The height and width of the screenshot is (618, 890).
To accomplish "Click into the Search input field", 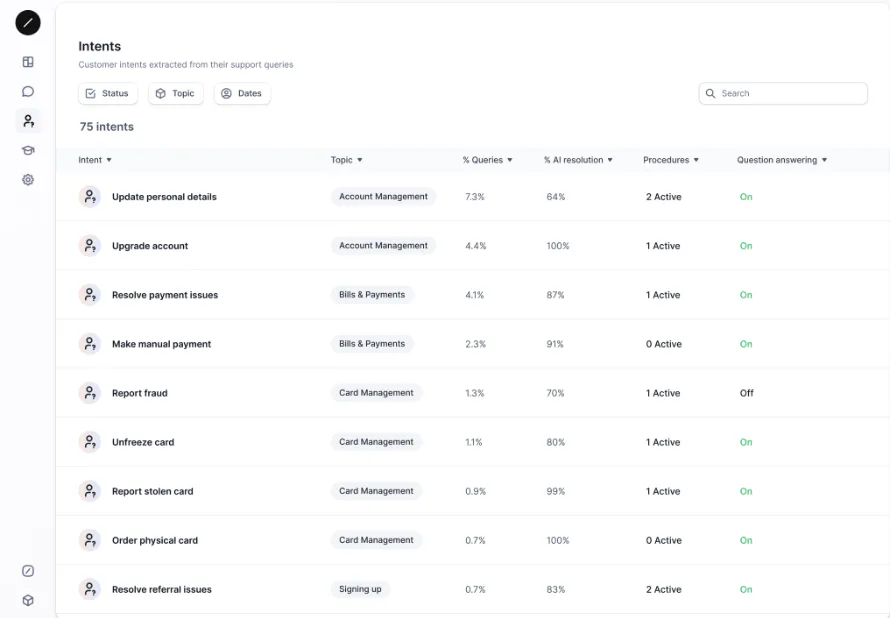I will tap(783, 93).
